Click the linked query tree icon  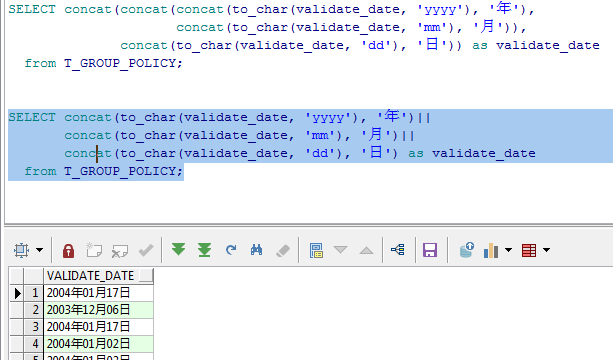click(x=398, y=249)
